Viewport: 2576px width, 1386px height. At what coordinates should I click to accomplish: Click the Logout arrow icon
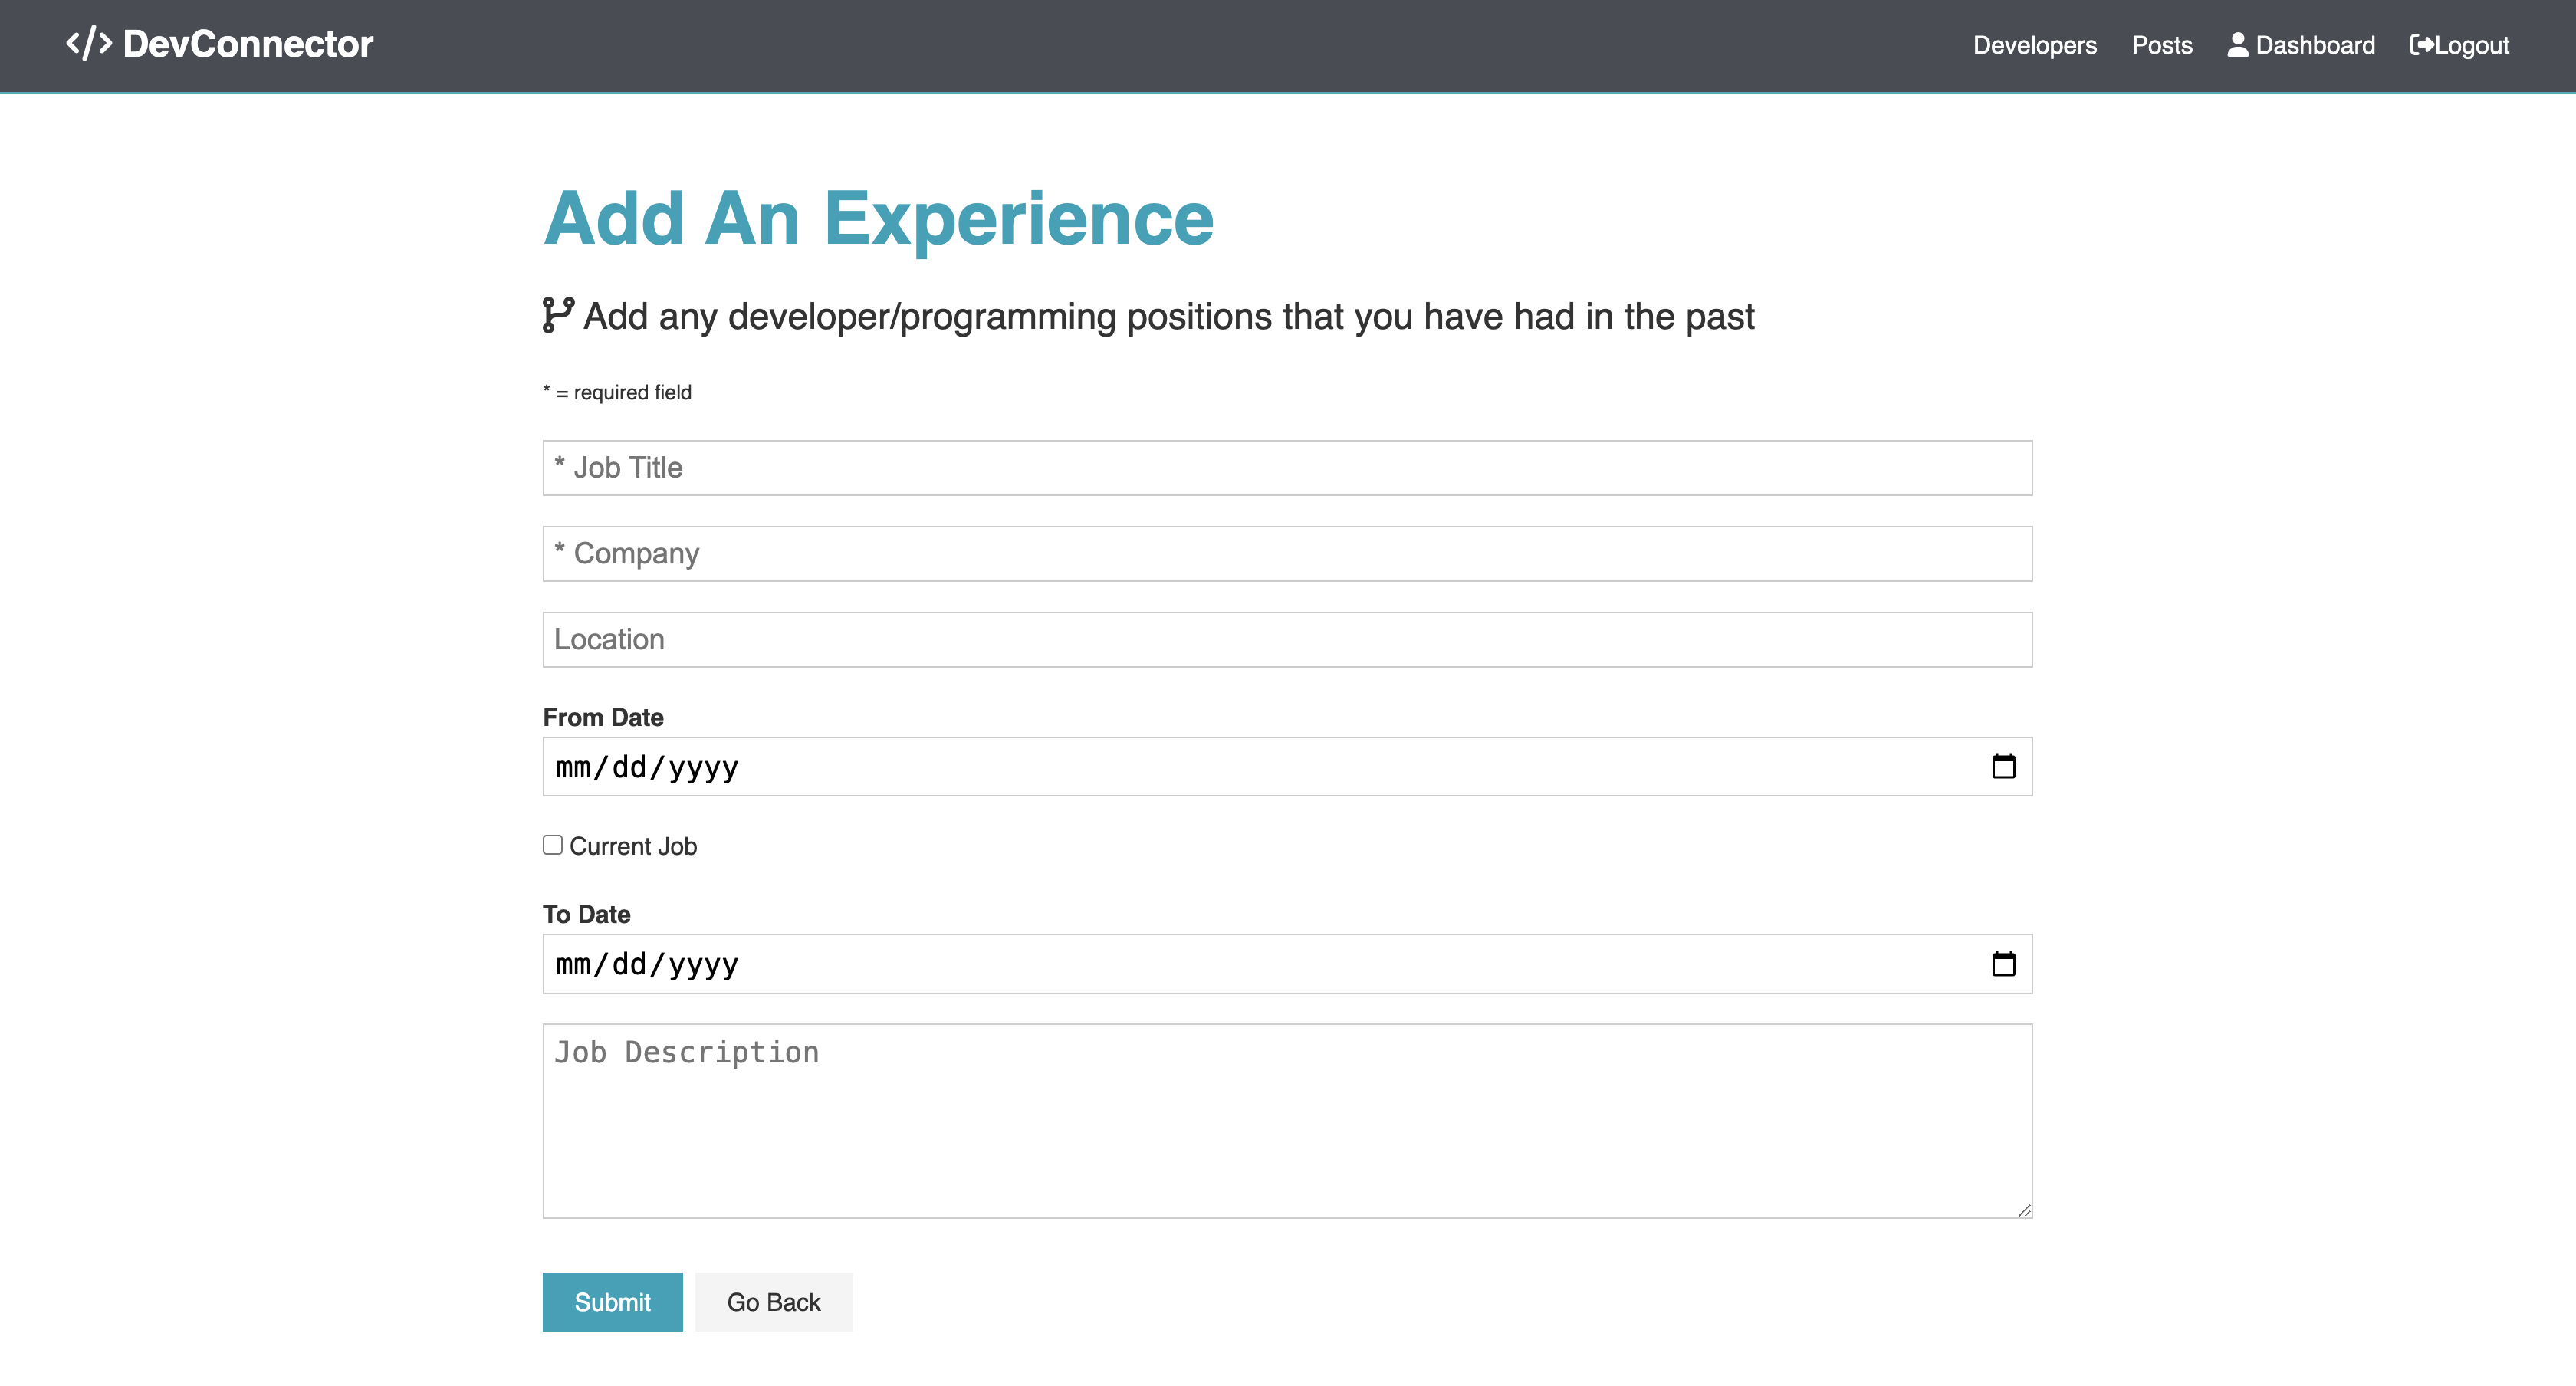[x=2421, y=45]
